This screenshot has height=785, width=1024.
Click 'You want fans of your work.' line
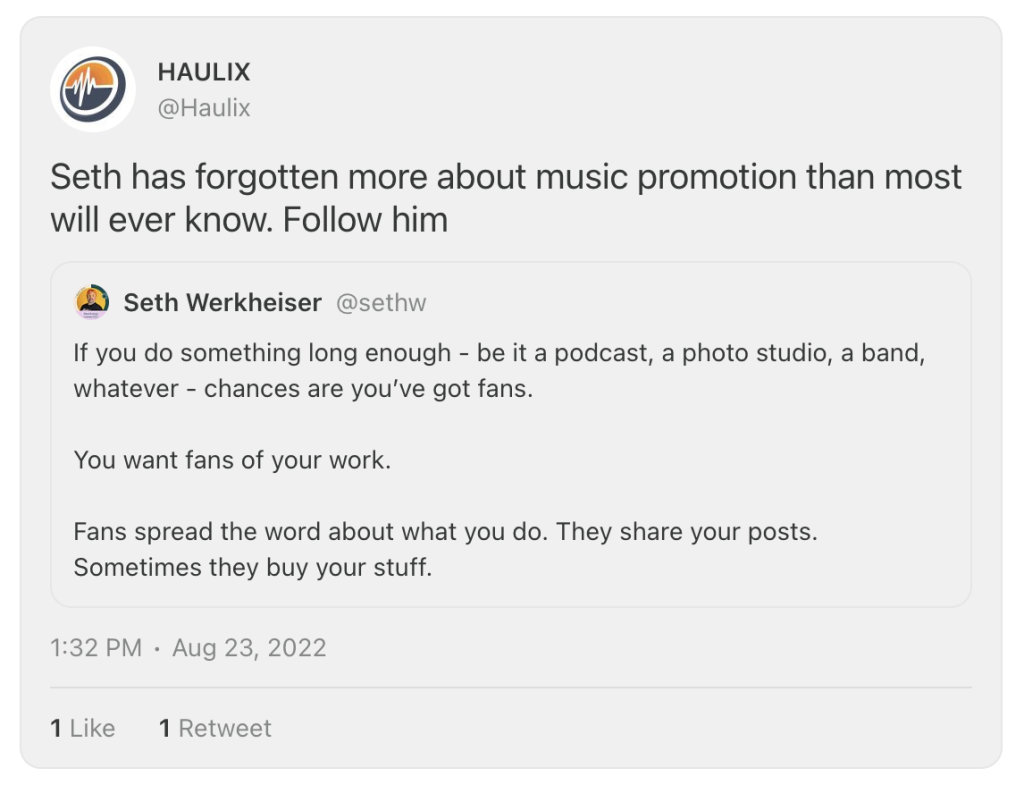(231, 461)
